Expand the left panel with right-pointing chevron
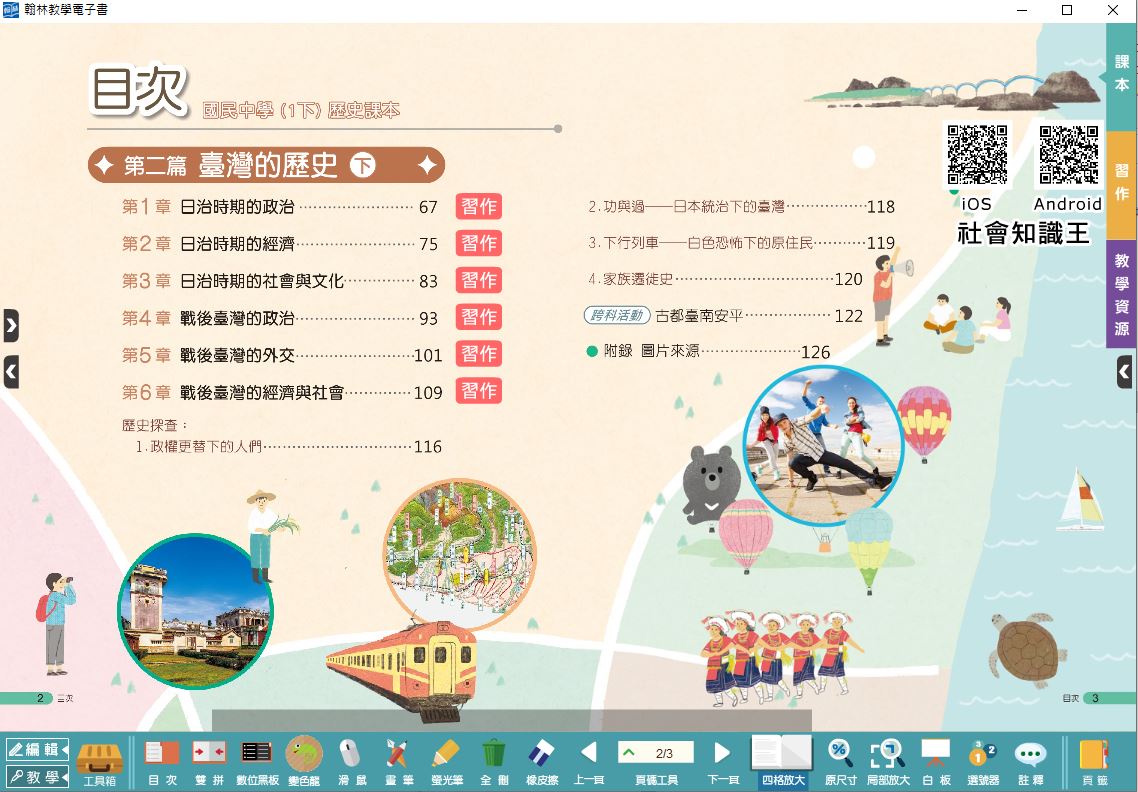The image size is (1138, 792). 11,325
